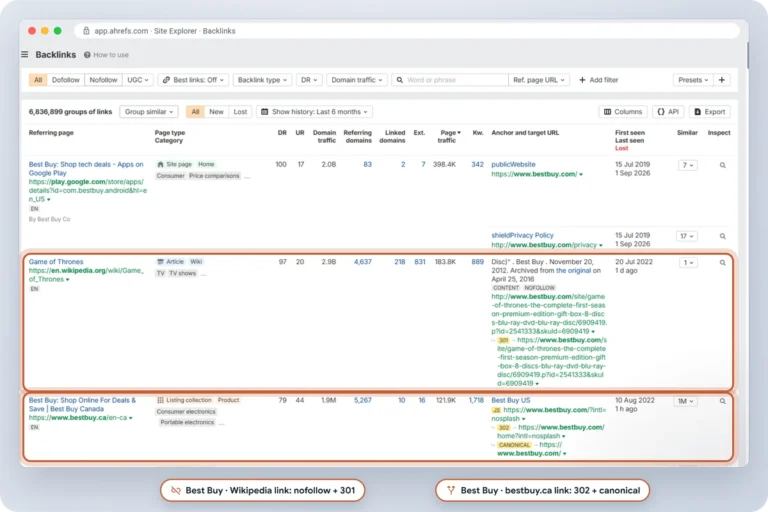768x512 pixels.
Task: Expand similar links count 1 for Wikipedia
Action: pos(688,263)
